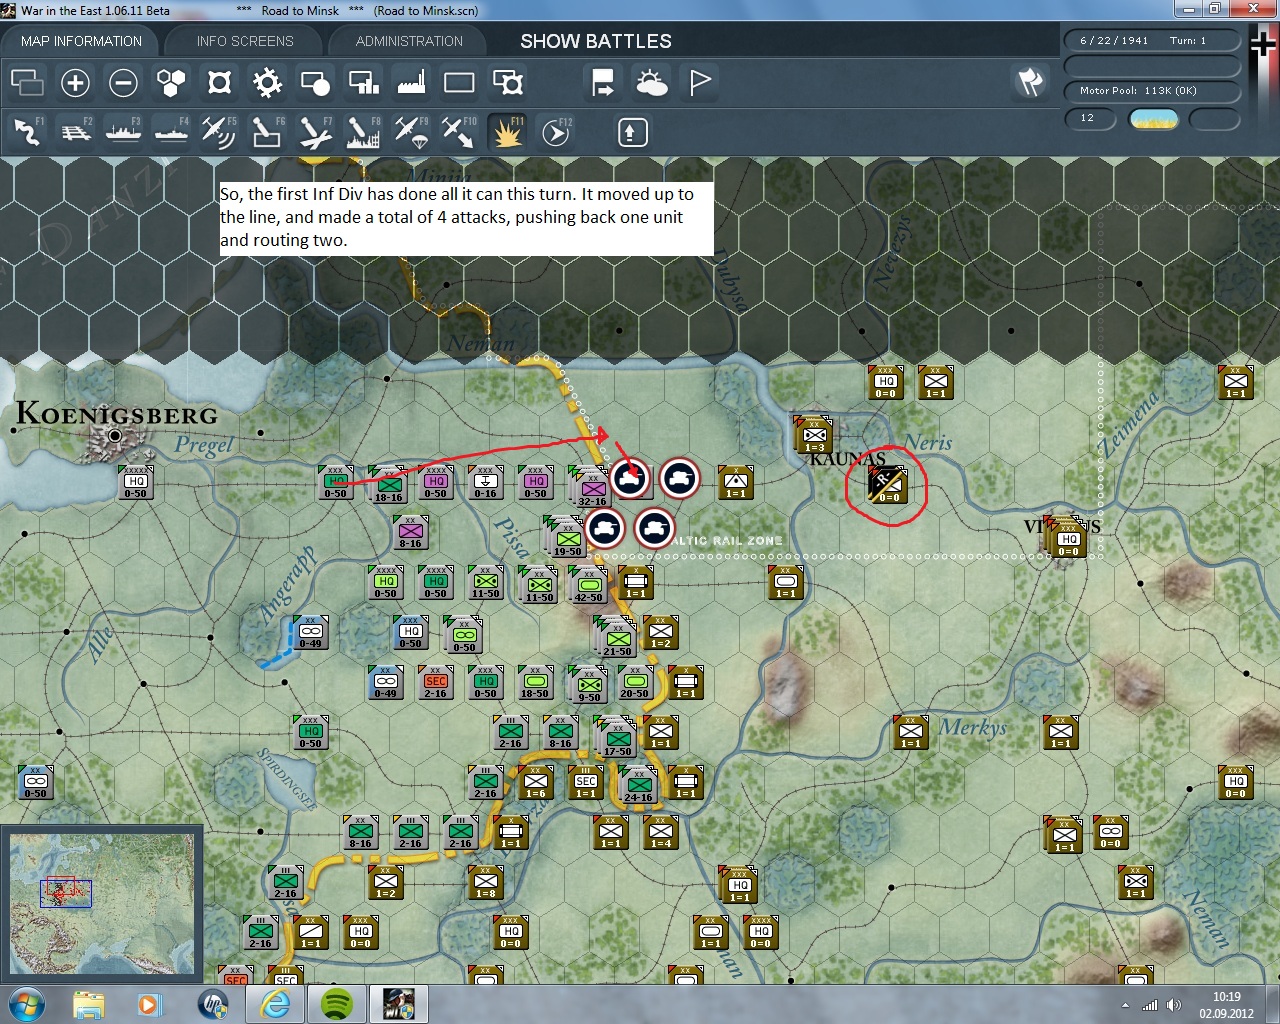Click the rectangle with circle toolbar icon
Screen dimensions: 1280x1024
315,83
